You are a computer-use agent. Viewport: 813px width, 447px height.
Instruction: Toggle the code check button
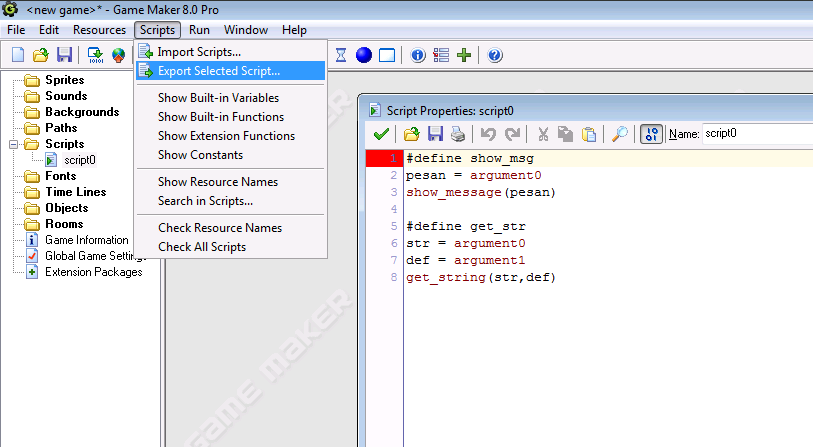(x=651, y=134)
